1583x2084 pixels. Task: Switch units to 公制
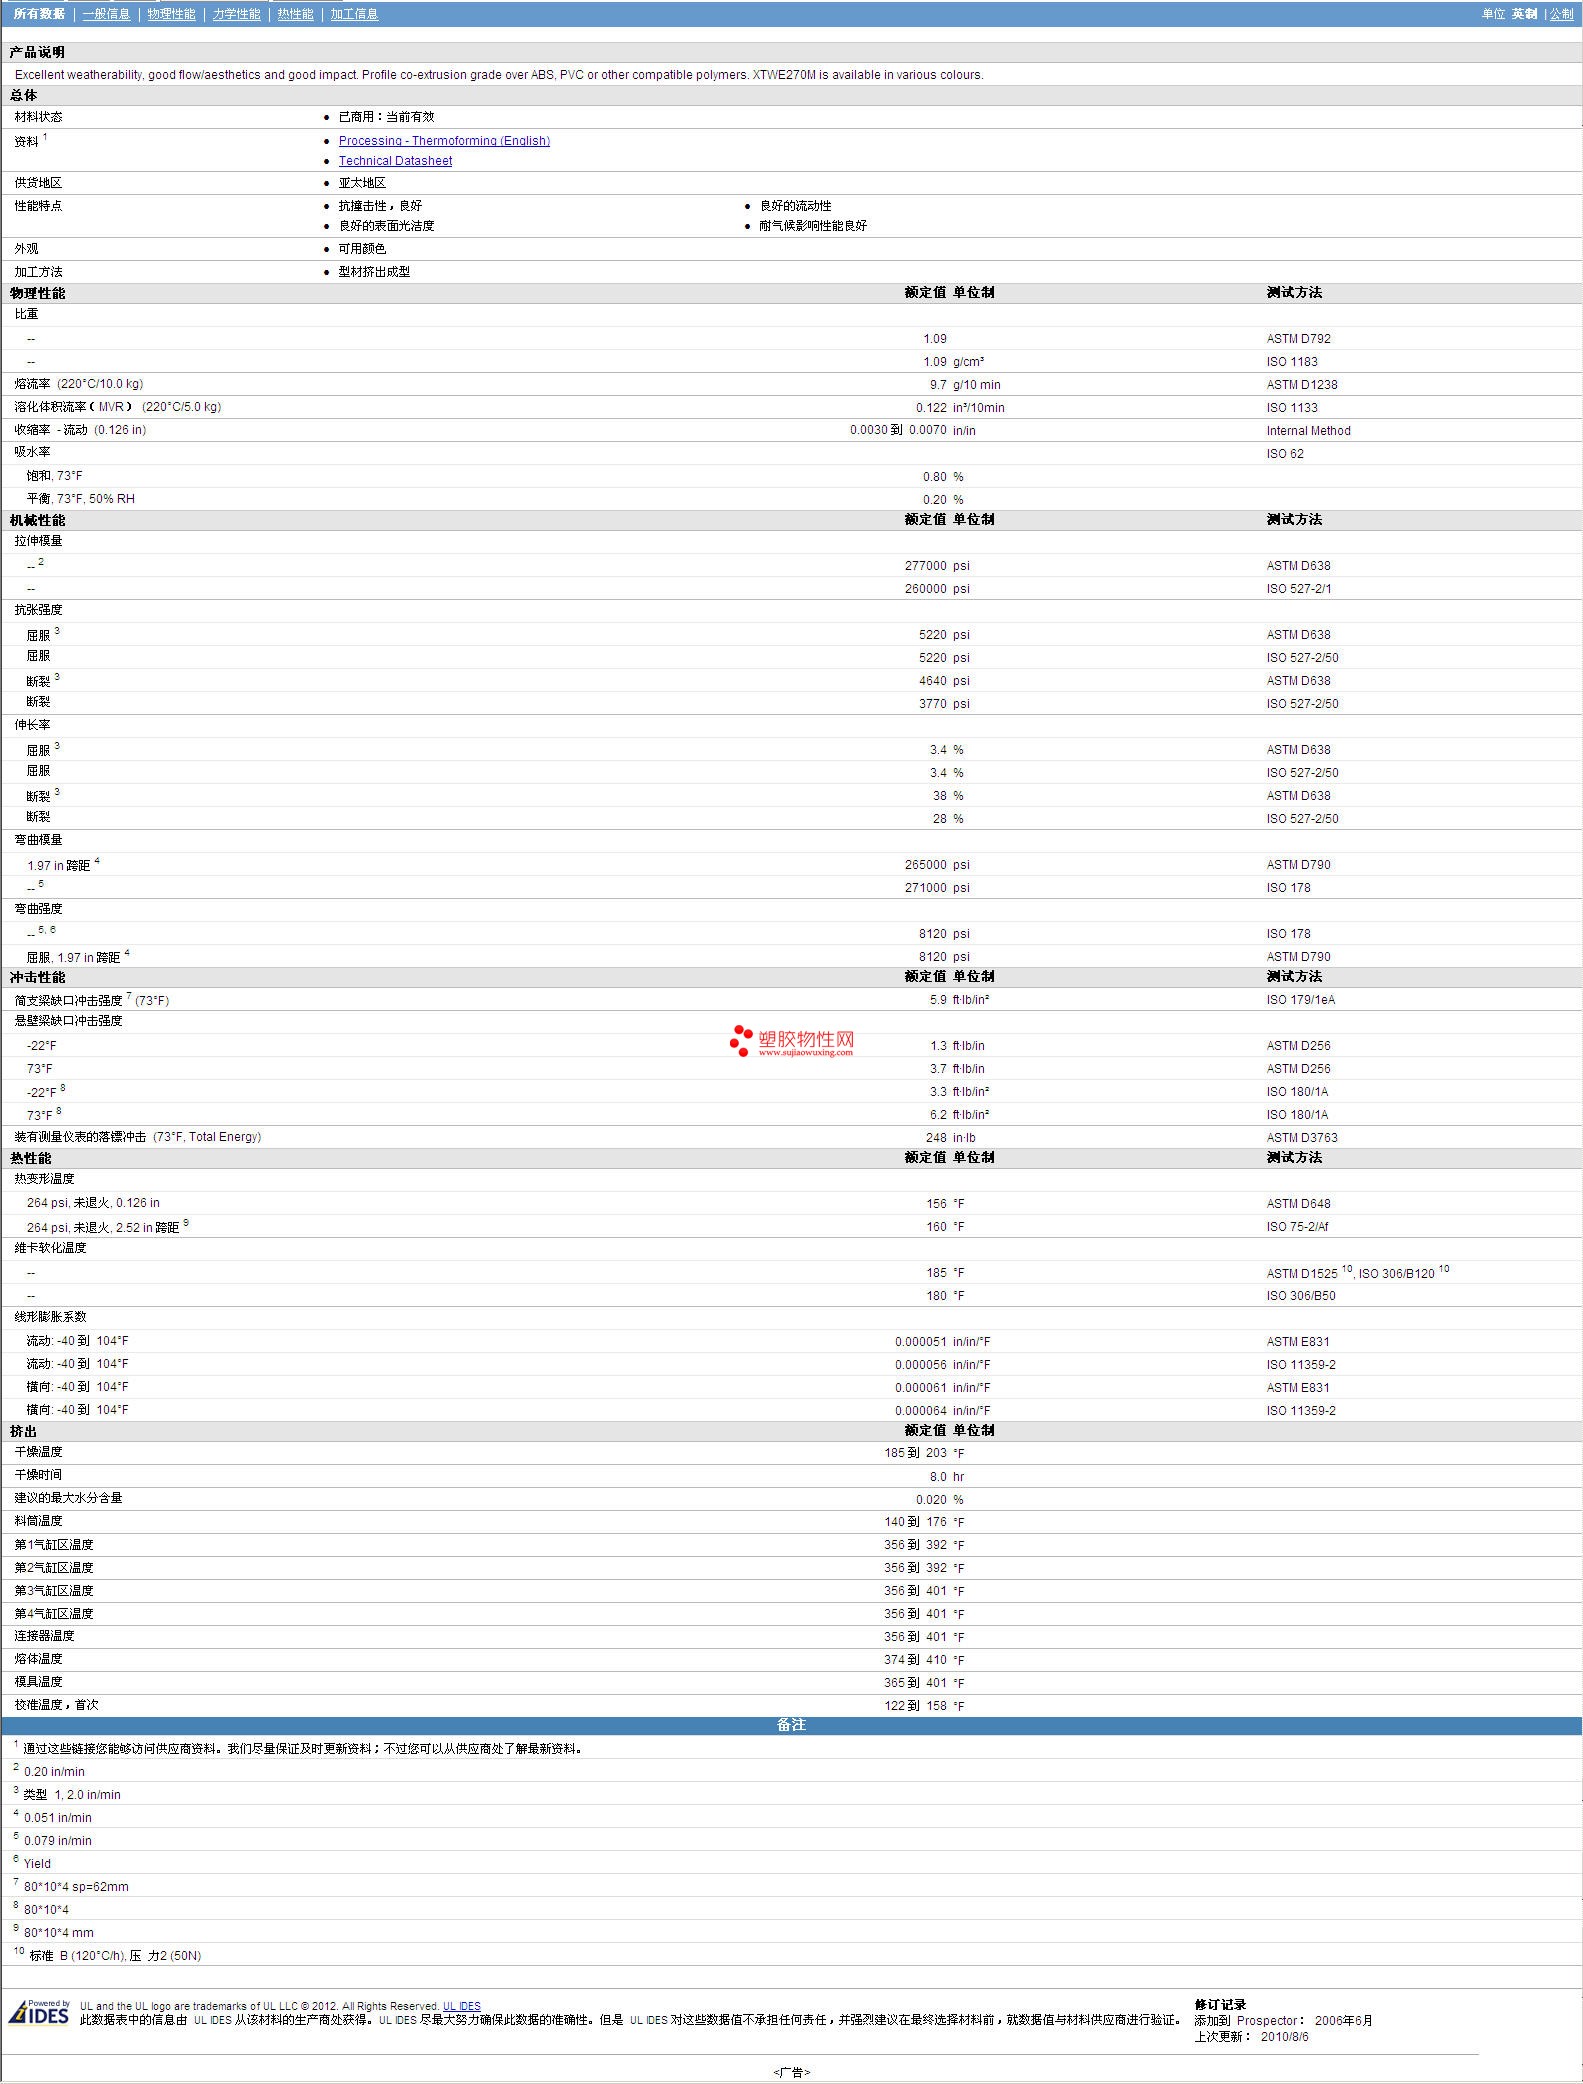pos(1561,14)
